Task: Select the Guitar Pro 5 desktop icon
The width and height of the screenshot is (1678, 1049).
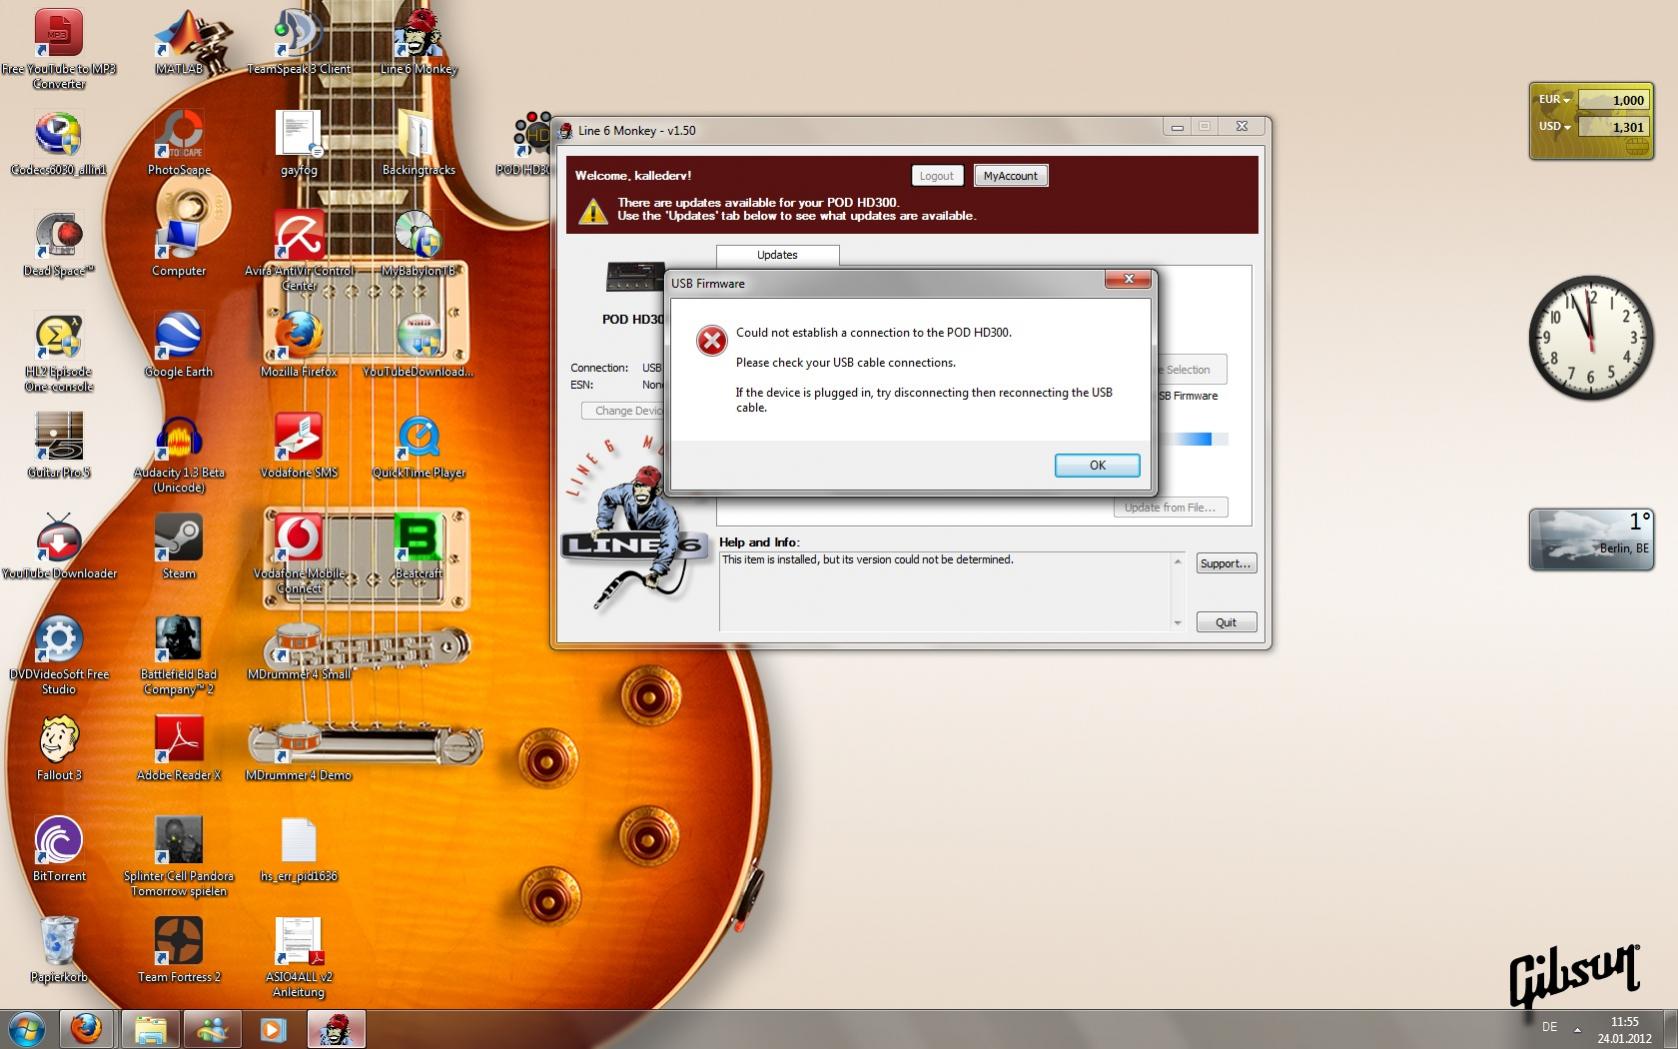Action: point(58,446)
